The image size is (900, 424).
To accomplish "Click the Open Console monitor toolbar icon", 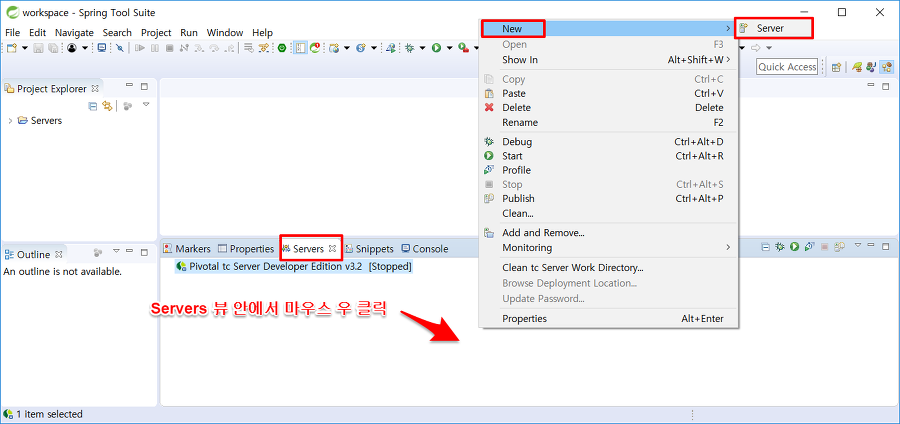I will pos(102,48).
